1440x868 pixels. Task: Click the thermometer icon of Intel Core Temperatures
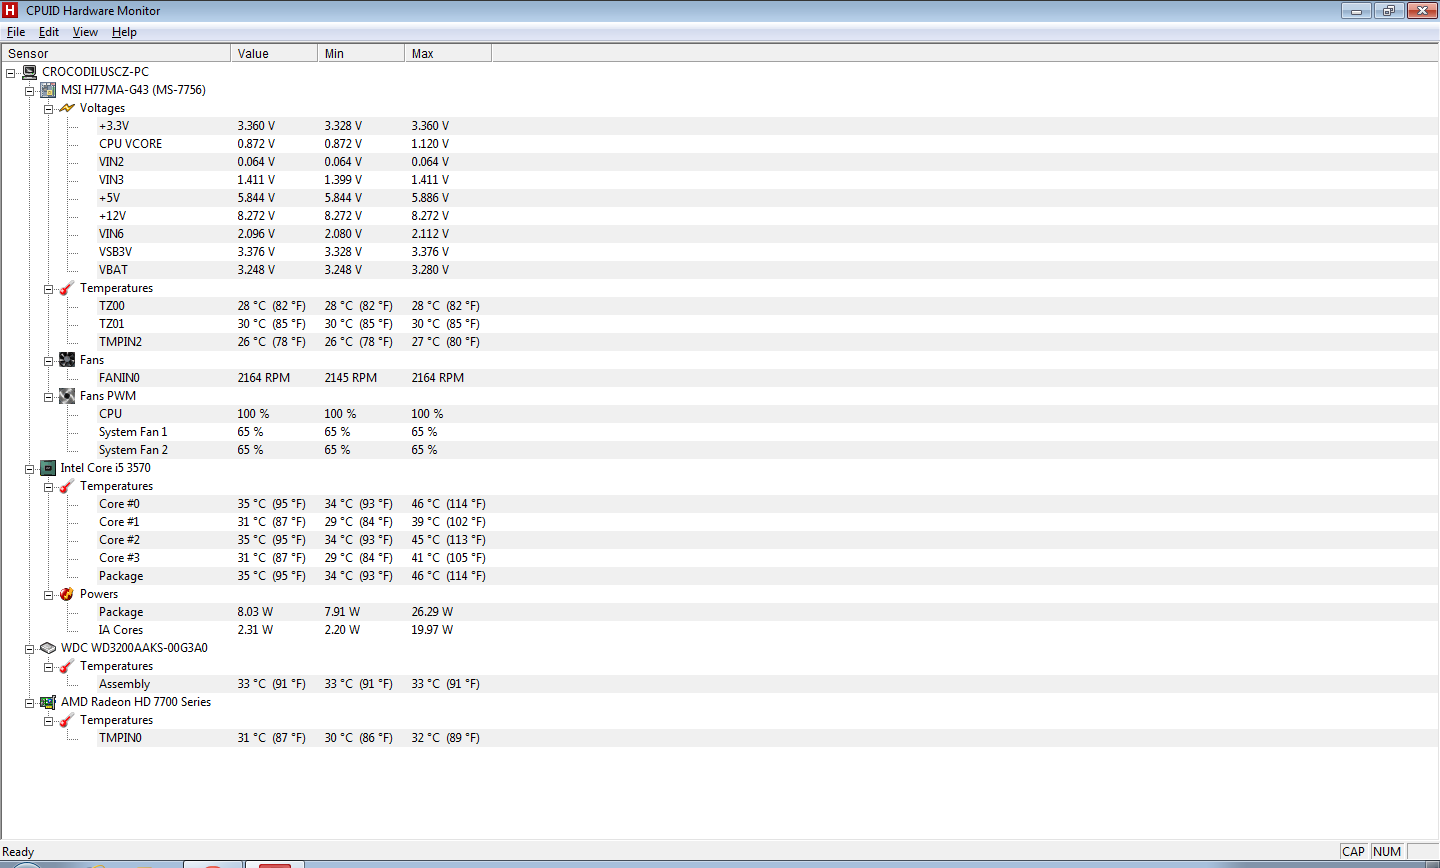tap(67, 486)
